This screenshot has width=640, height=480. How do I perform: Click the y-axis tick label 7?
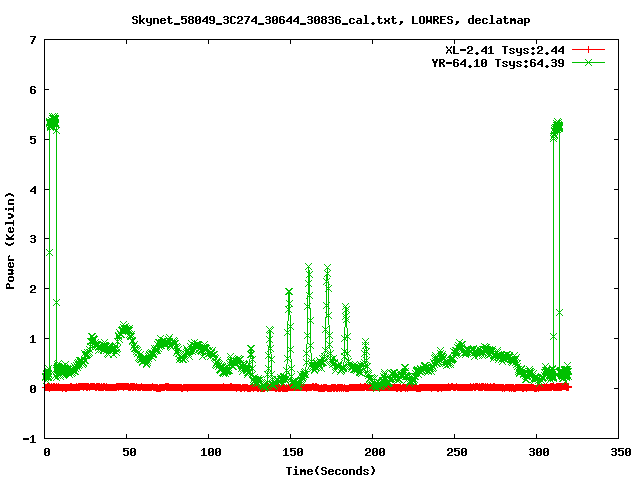point(33,40)
